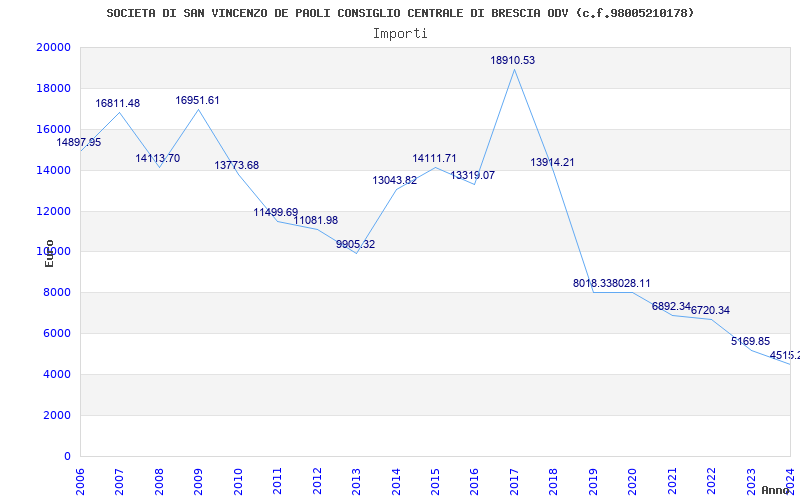Click the data label 13914.21
Viewport: 800px width, 500px height.
(x=552, y=162)
